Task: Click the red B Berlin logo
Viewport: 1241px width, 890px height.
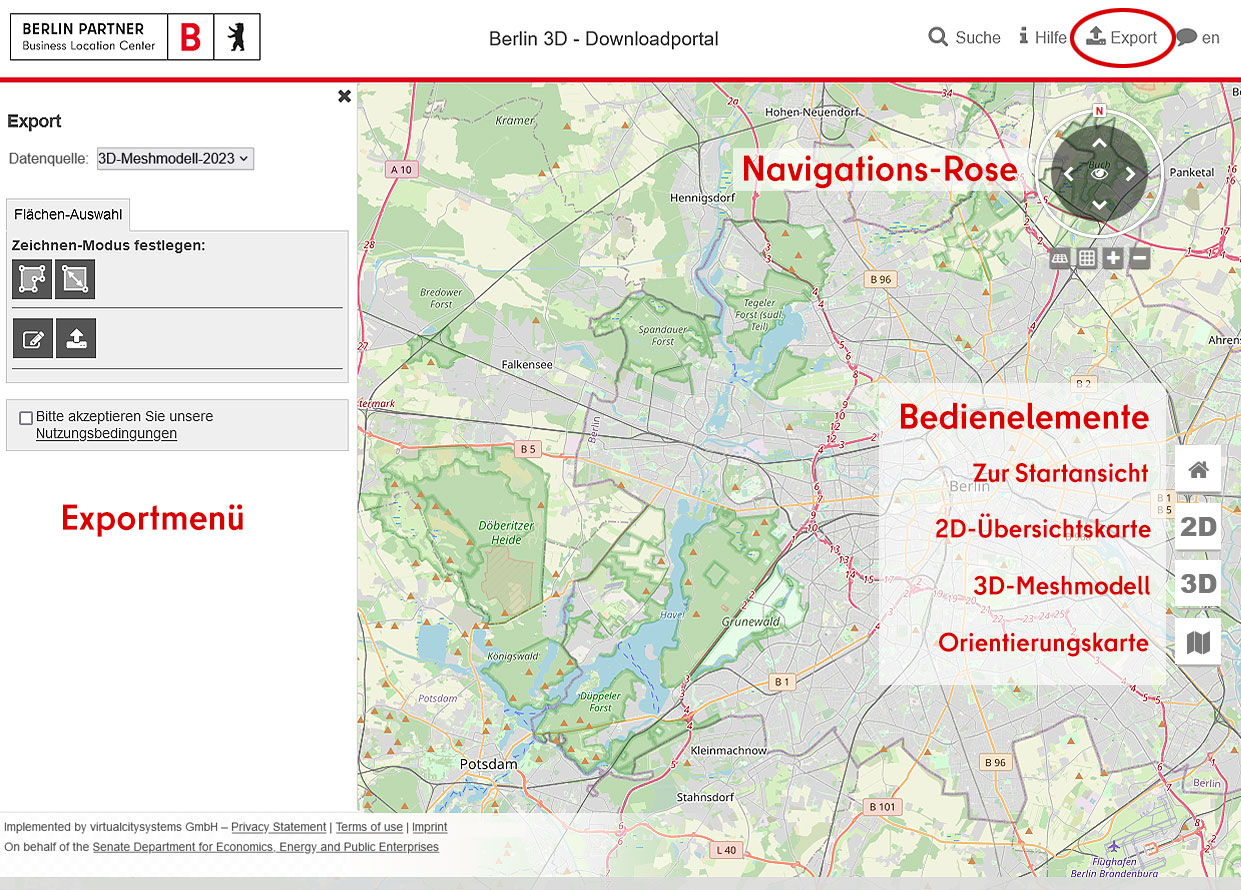Action: click(x=190, y=37)
